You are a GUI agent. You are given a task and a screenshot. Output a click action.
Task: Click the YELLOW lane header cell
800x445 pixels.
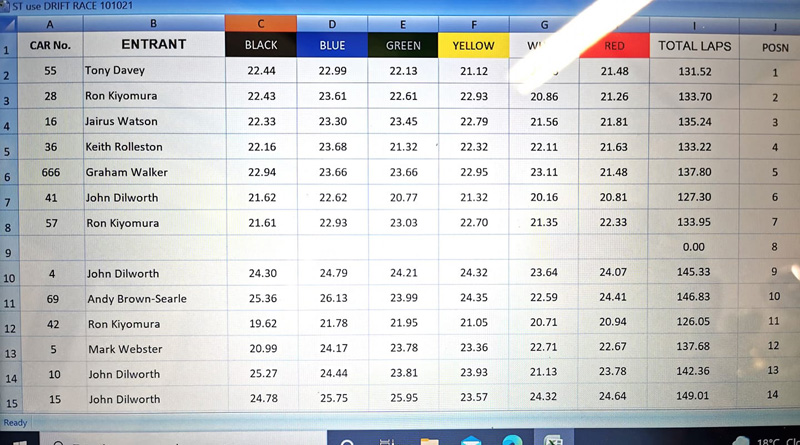pos(473,46)
